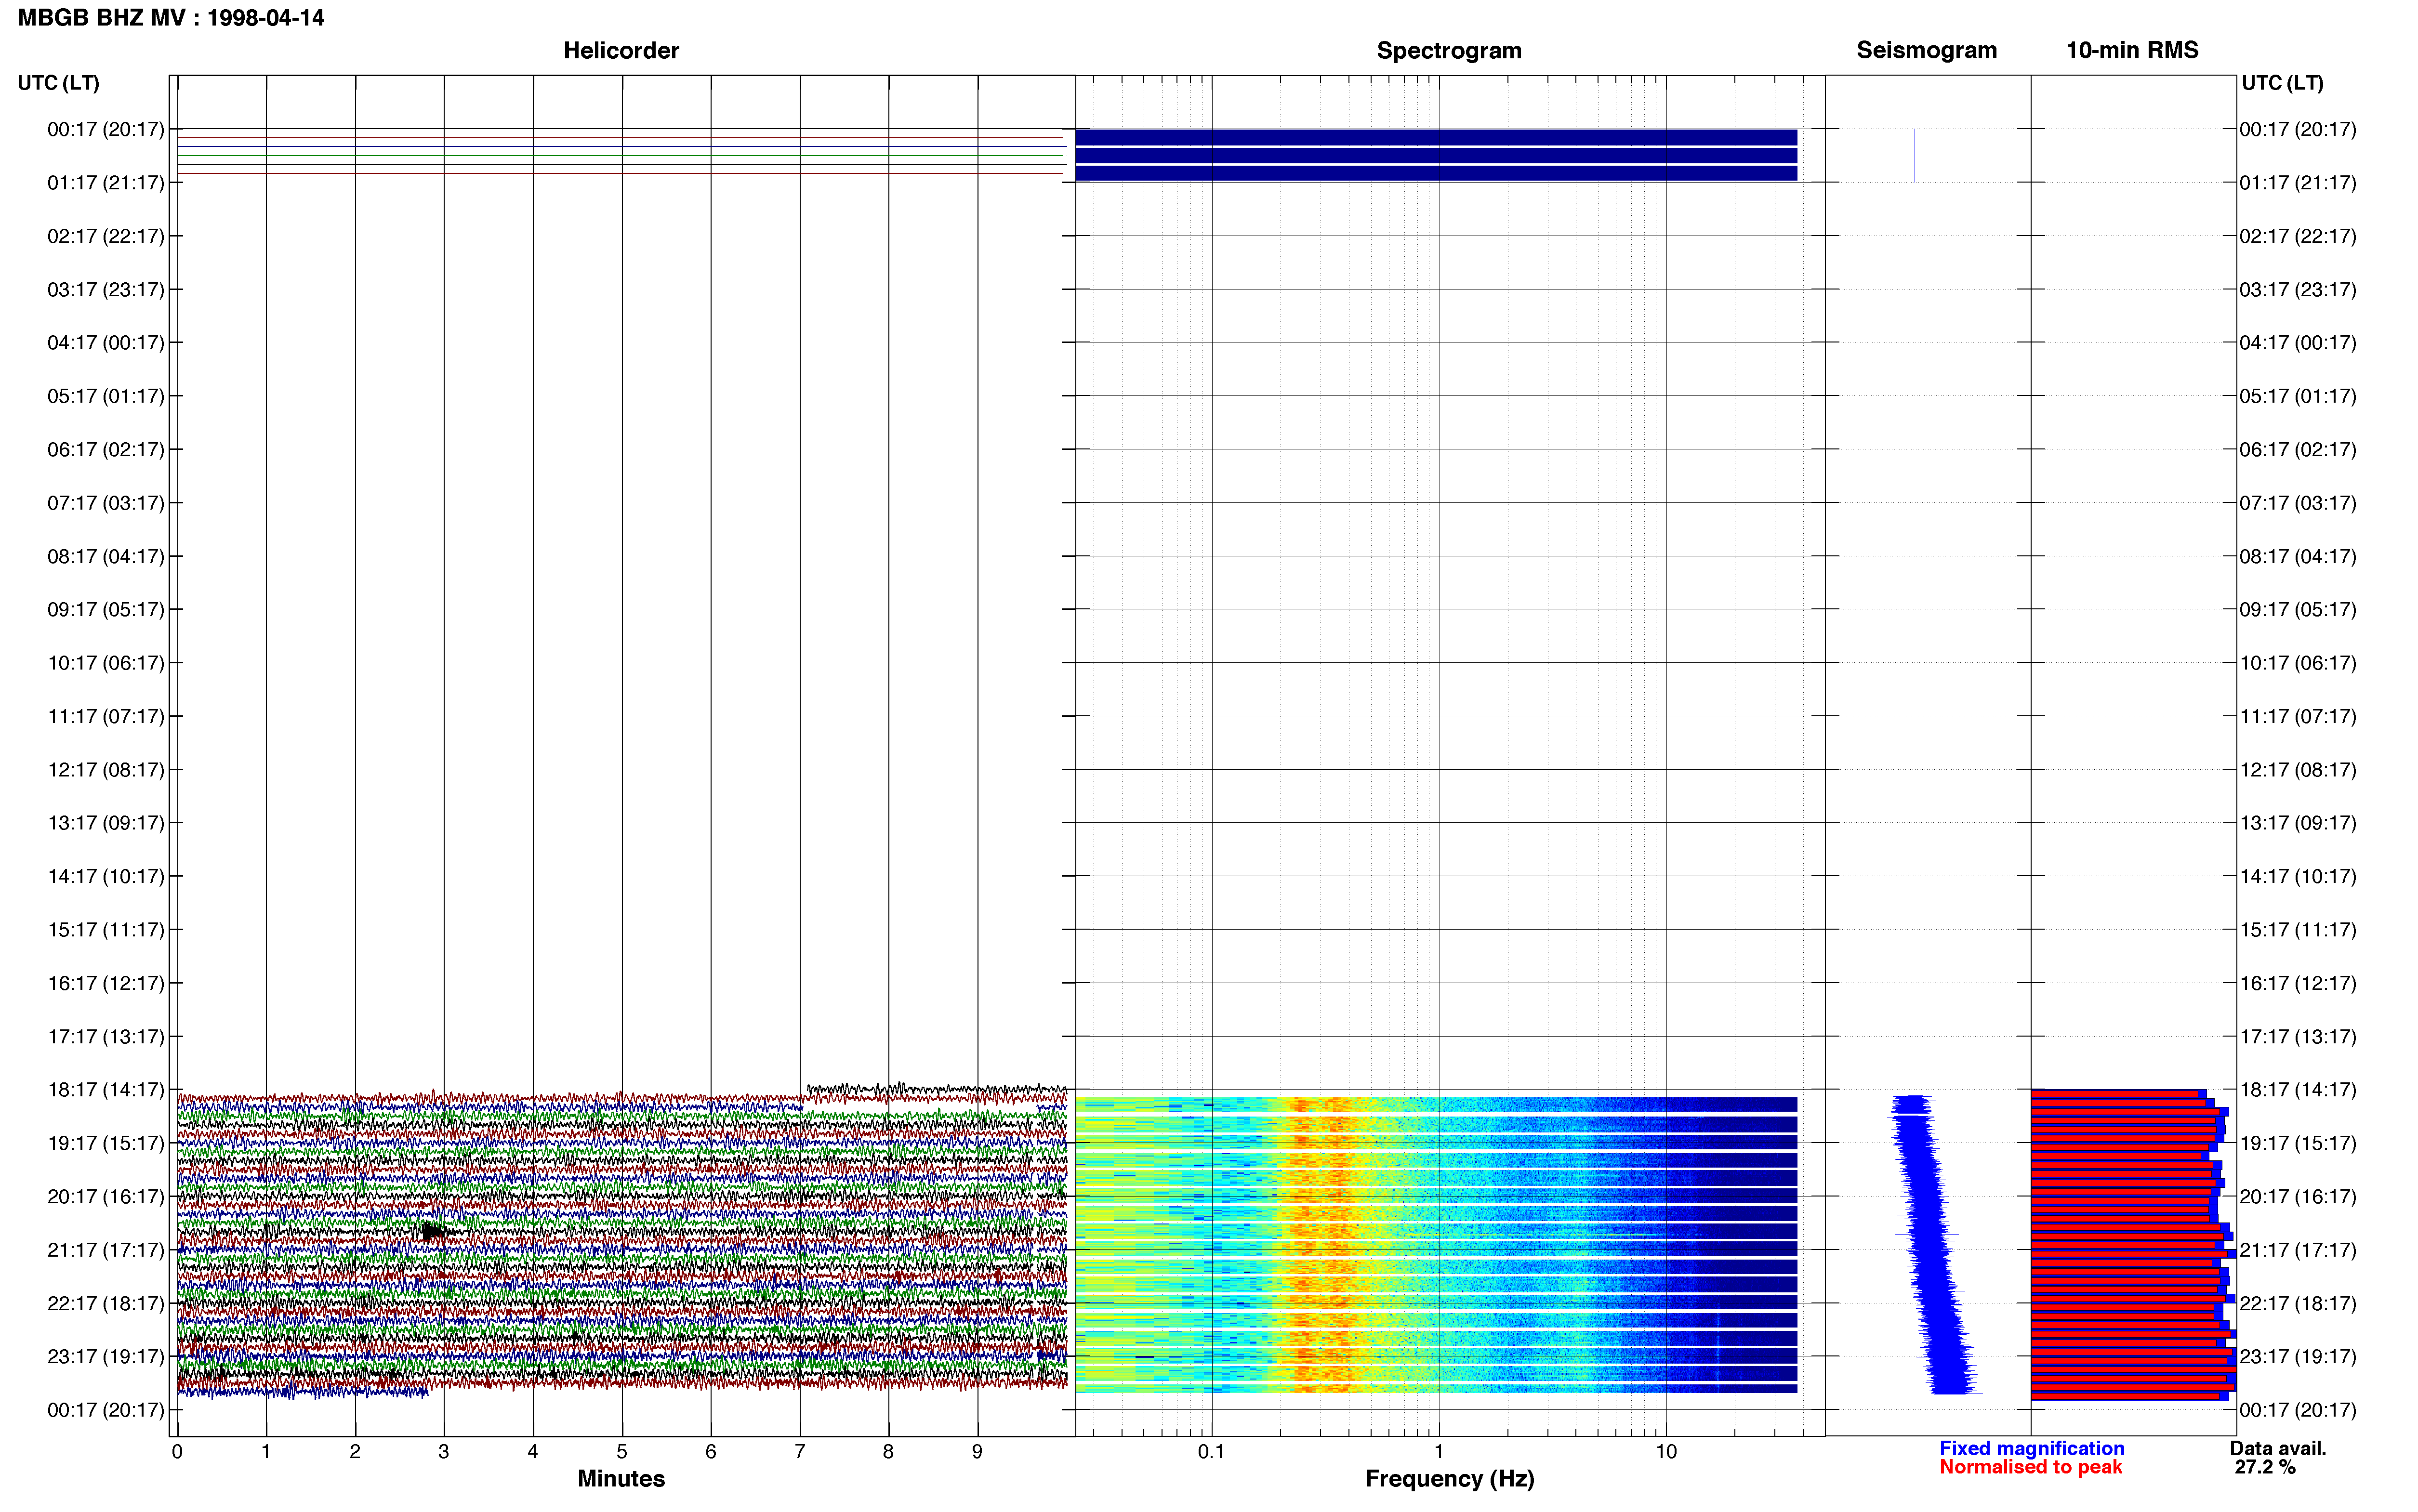Click the left '06:17 (02:17)' time label
Image resolution: width=2418 pixels, height=1512 pixels.
pyautogui.click(x=106, y=450)
